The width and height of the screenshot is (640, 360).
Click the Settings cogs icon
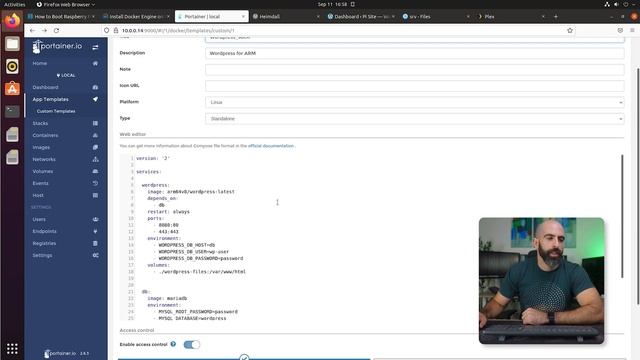(x=95, y=256)
